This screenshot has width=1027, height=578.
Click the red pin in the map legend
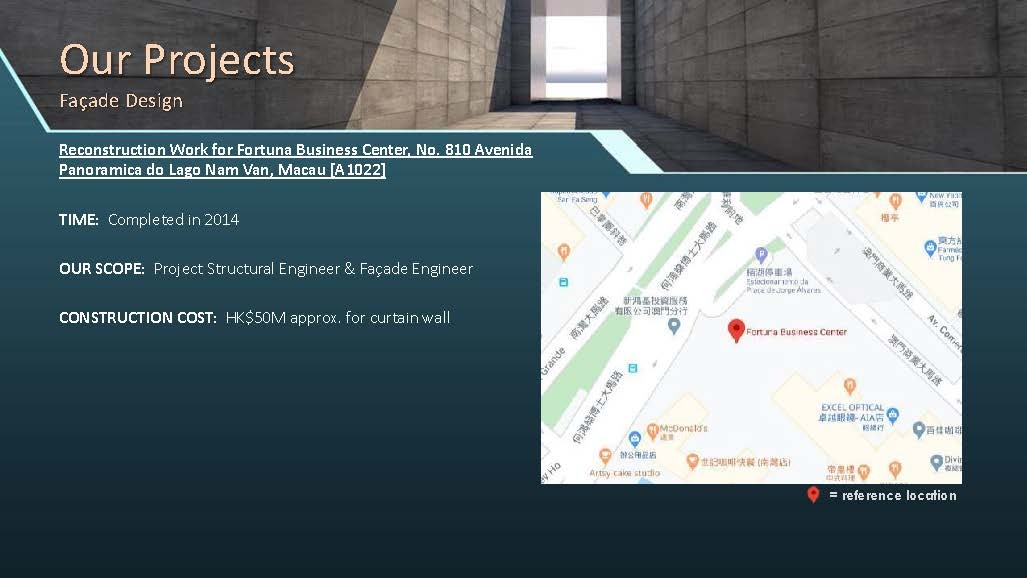[x=813, y=495]
